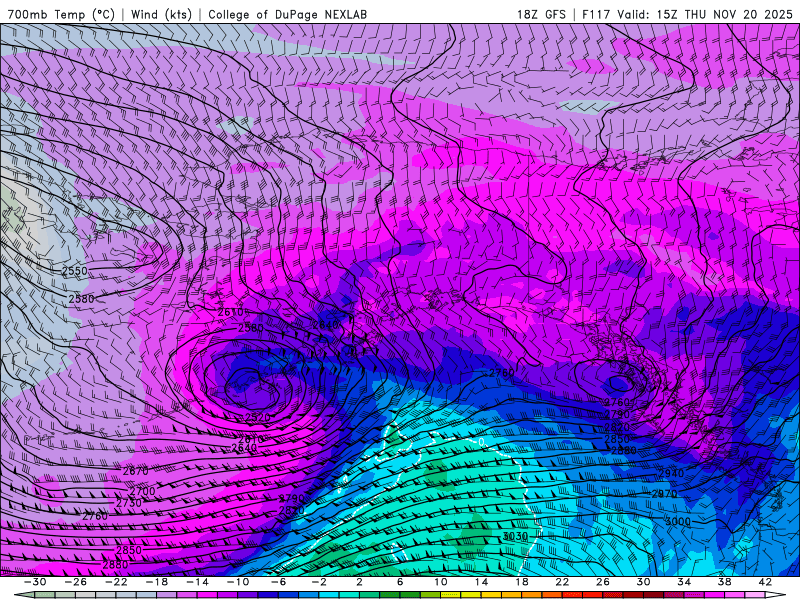Click the 10 color scale label
800x600 pixels.
click(441, 582)
